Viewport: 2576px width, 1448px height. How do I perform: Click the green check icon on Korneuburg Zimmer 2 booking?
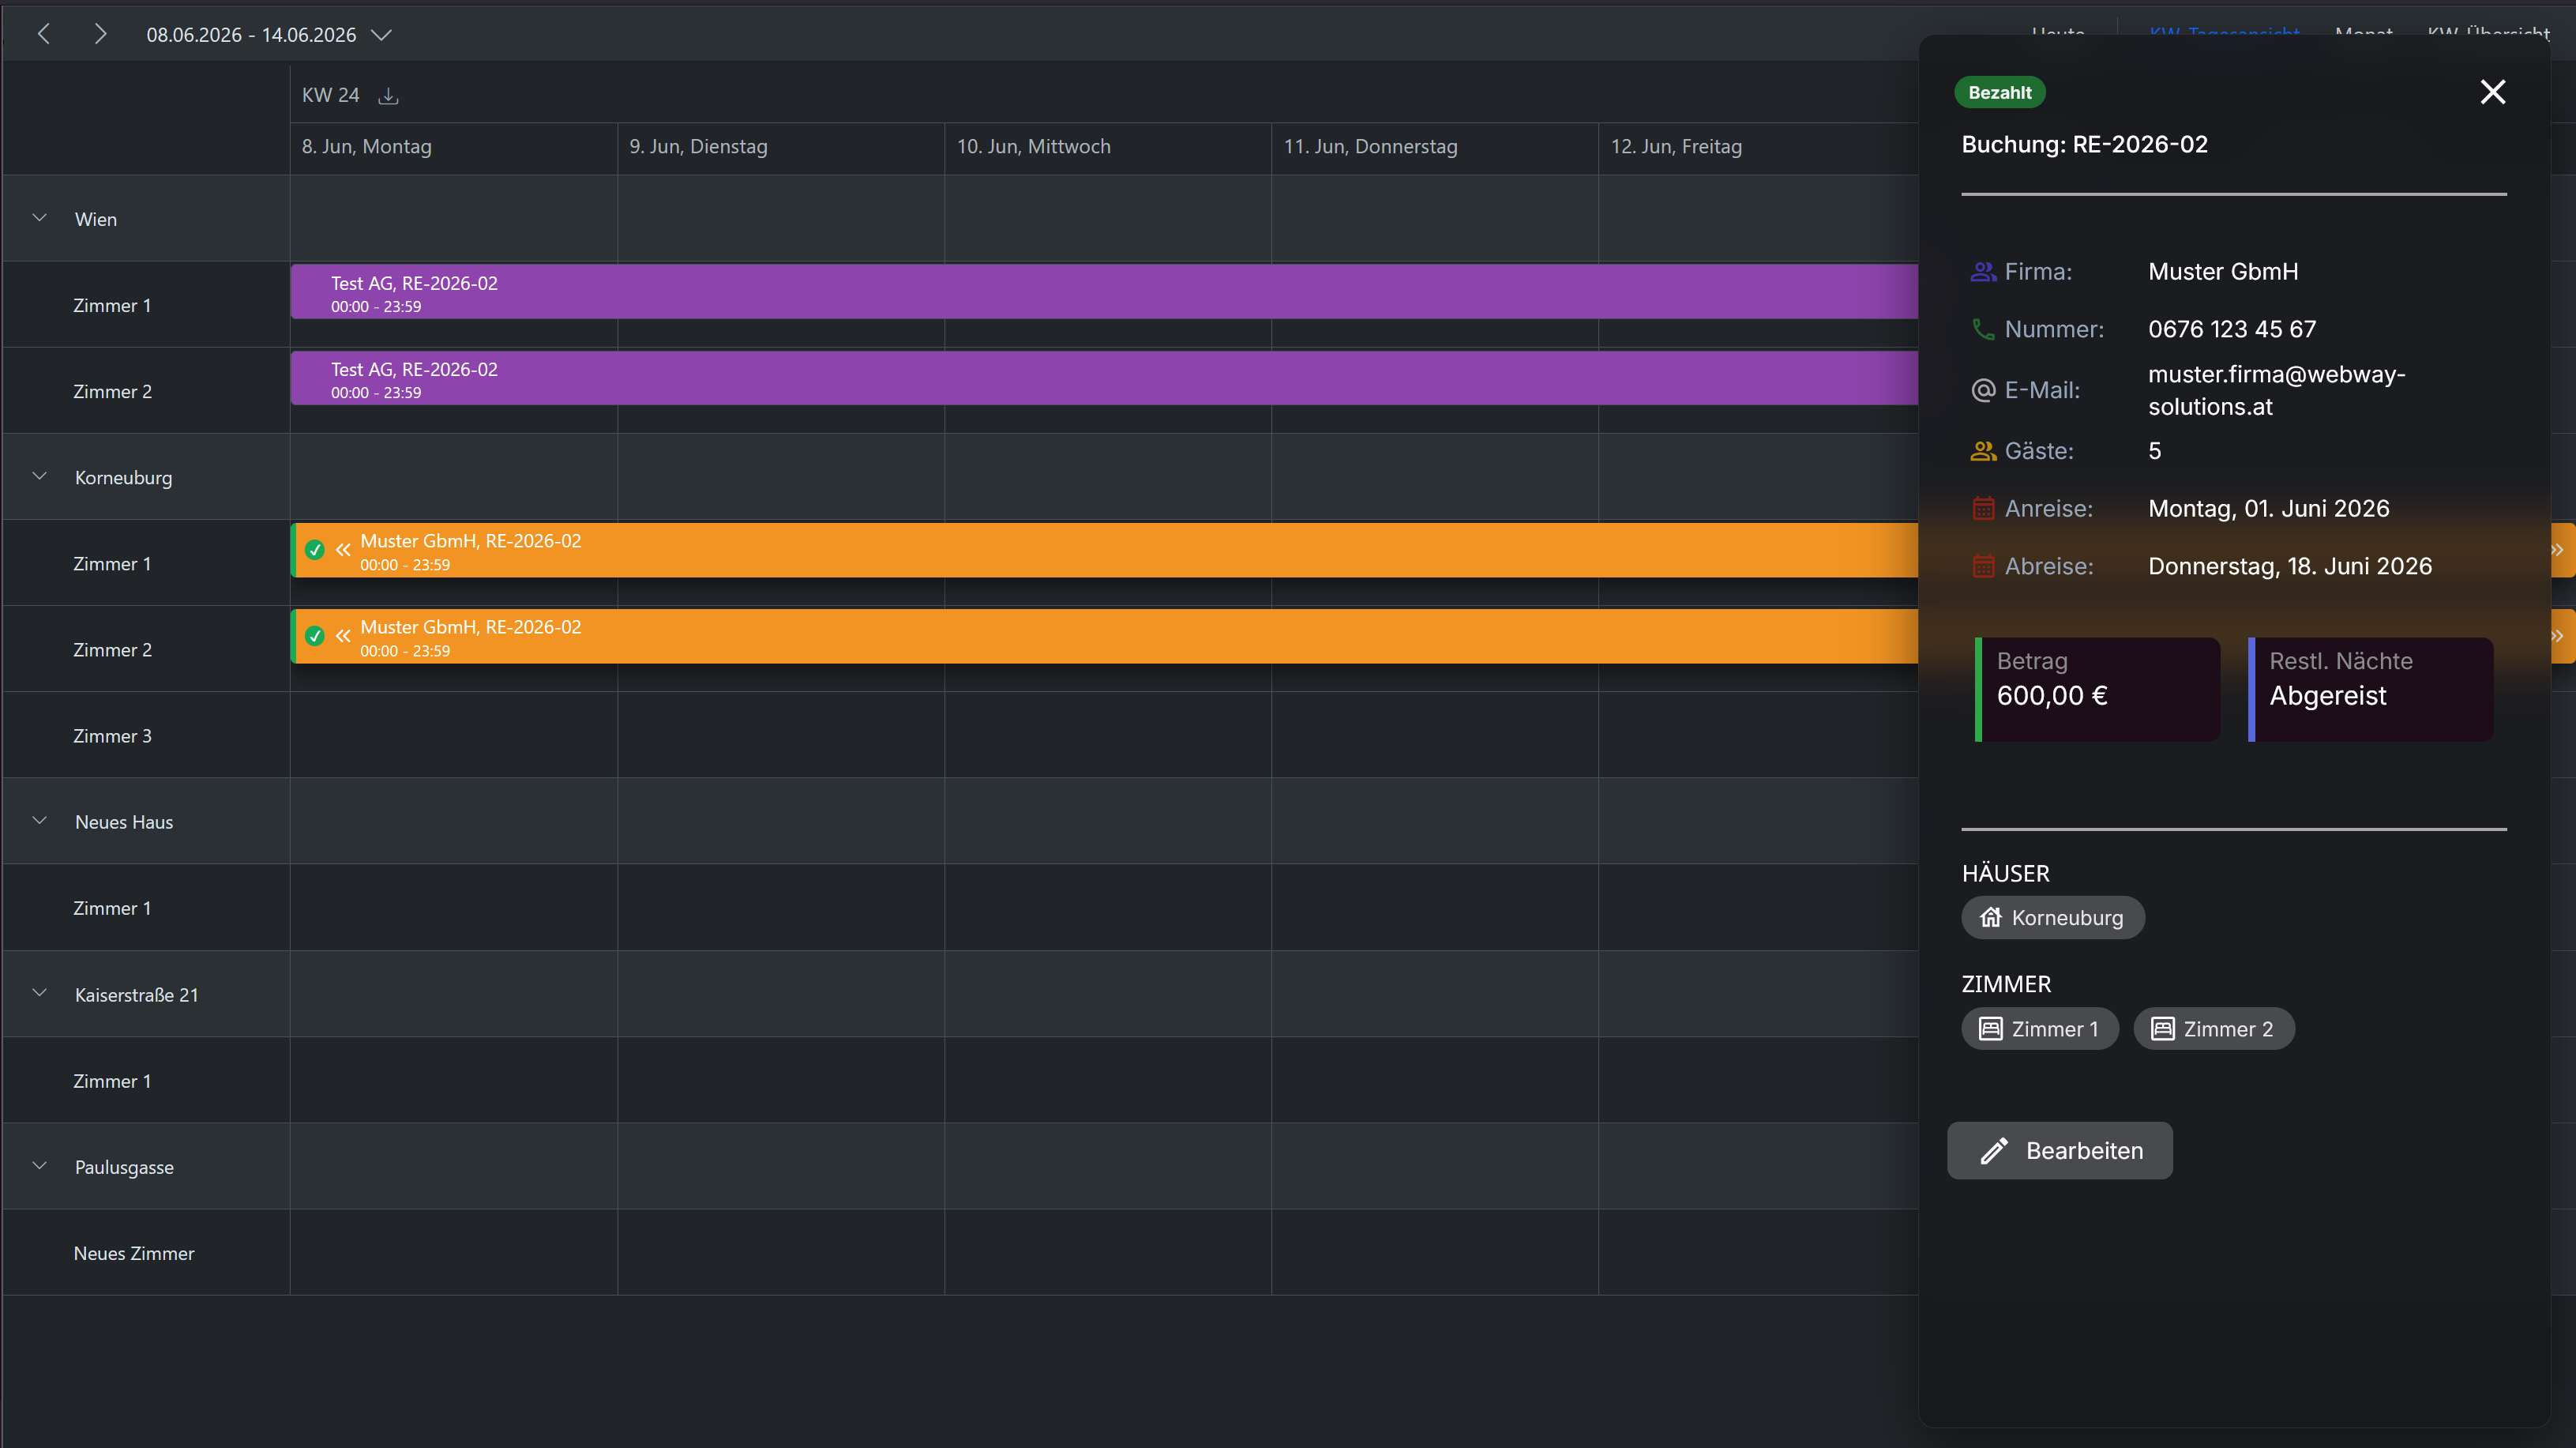(x=315, y=636)
